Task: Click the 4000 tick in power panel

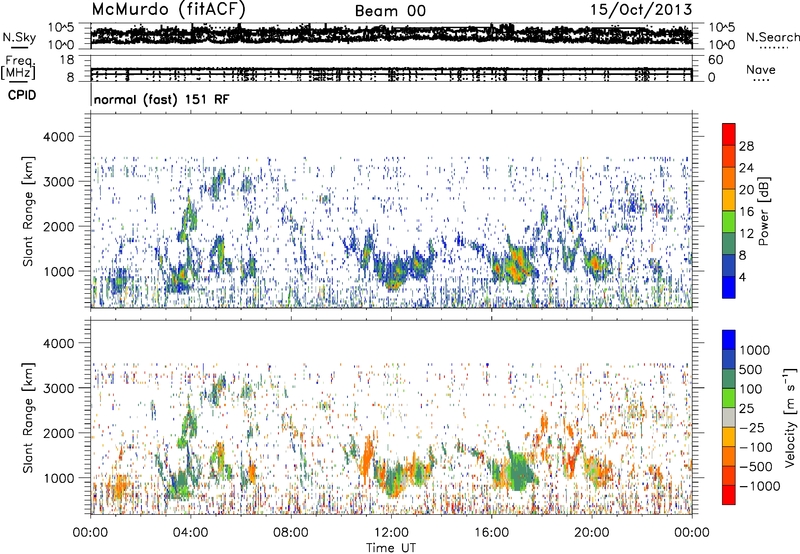Action: tap(59, 137)
